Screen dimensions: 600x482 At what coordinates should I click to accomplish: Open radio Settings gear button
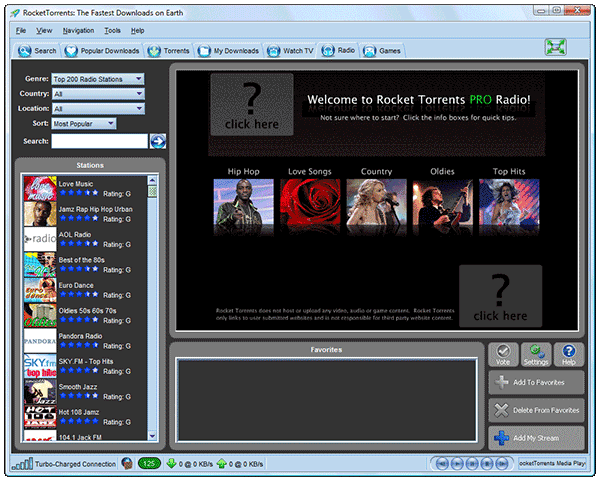(x=536, y=354)
